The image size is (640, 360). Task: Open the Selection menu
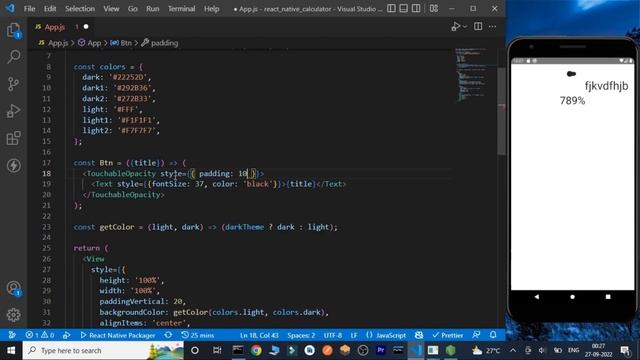pos(80,9)
